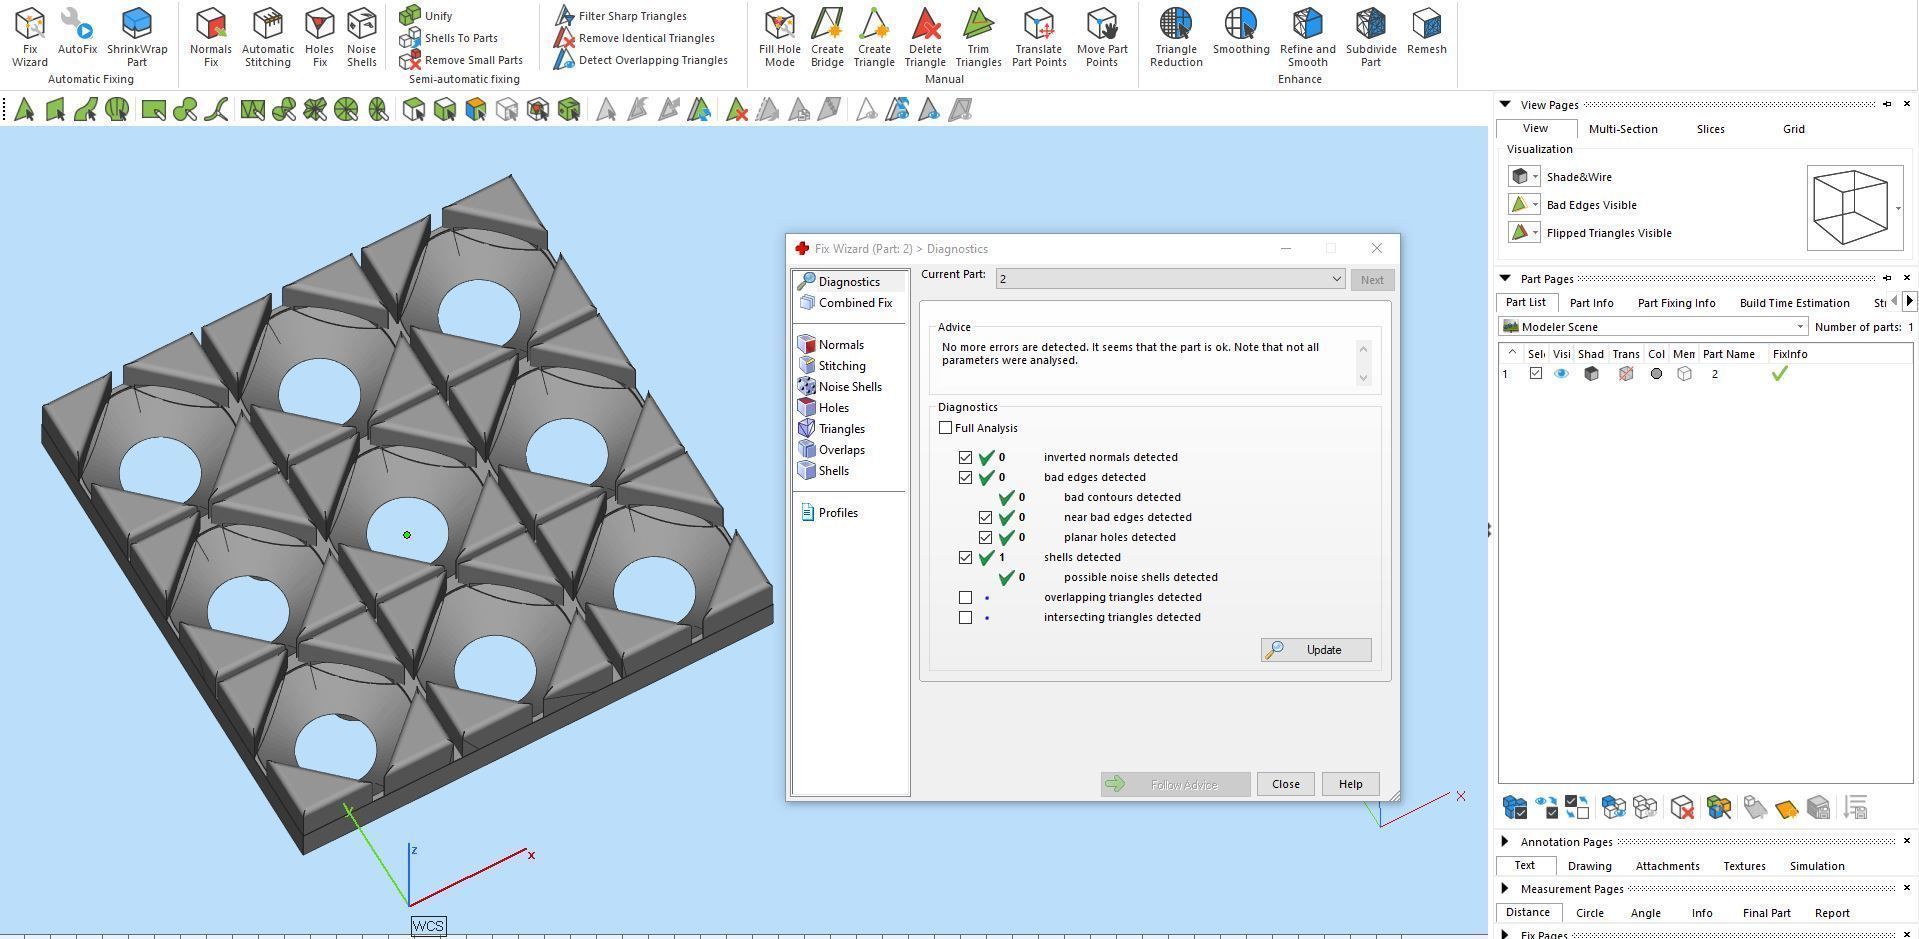Switch to the Part Info tab
This screenshot has height=939, width=1919.
1591,303
